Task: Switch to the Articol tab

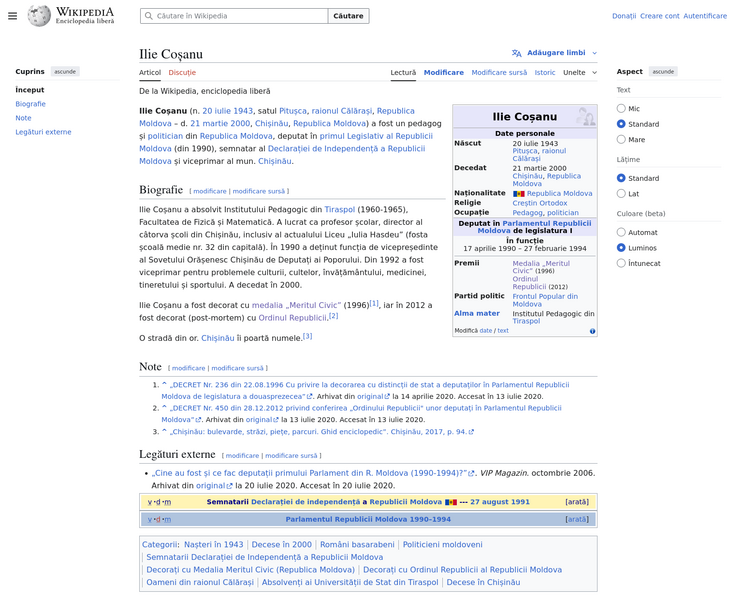Action: pos(150,73)
